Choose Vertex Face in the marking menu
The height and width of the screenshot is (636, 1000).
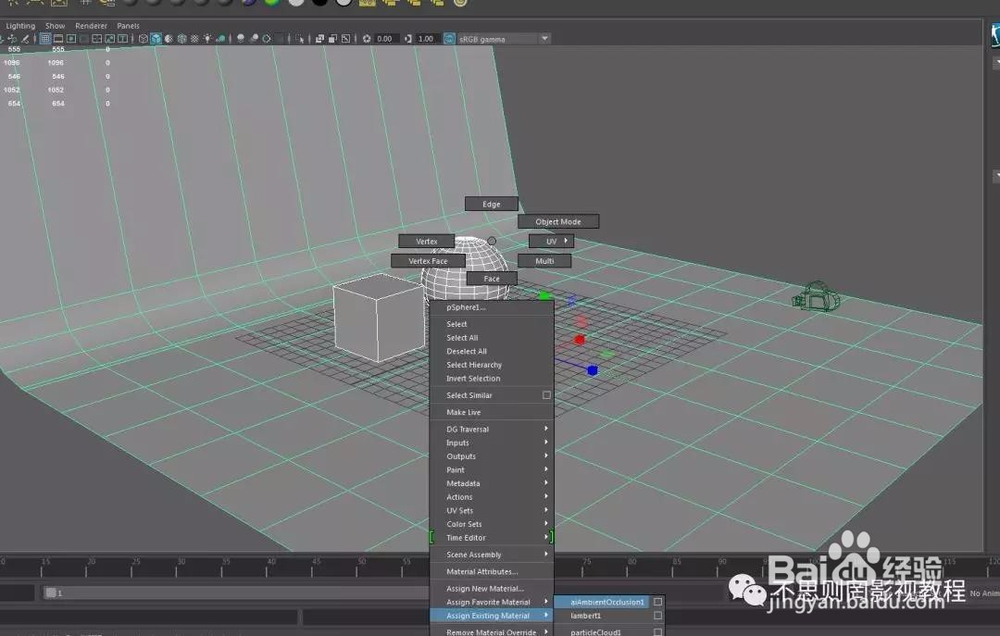428,261
